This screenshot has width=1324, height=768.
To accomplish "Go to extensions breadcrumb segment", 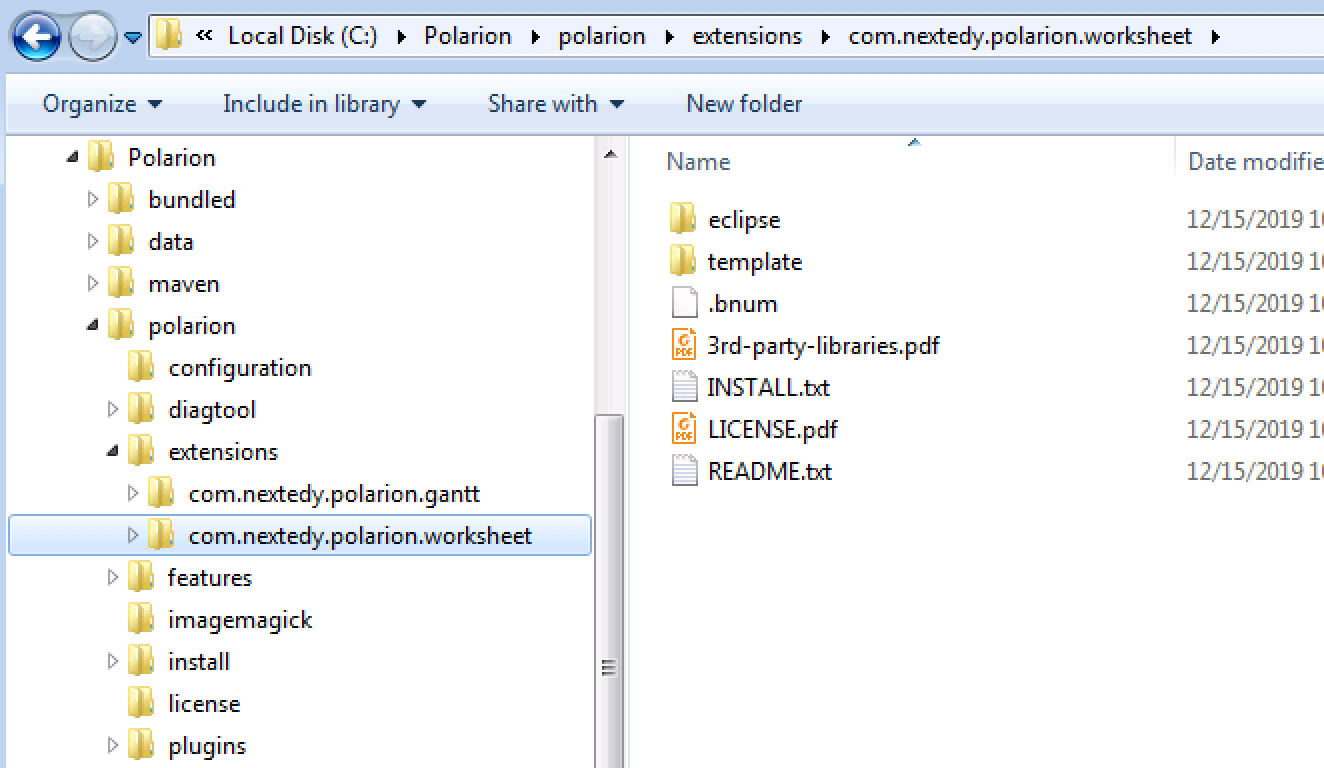I will (x=747, y=36).
